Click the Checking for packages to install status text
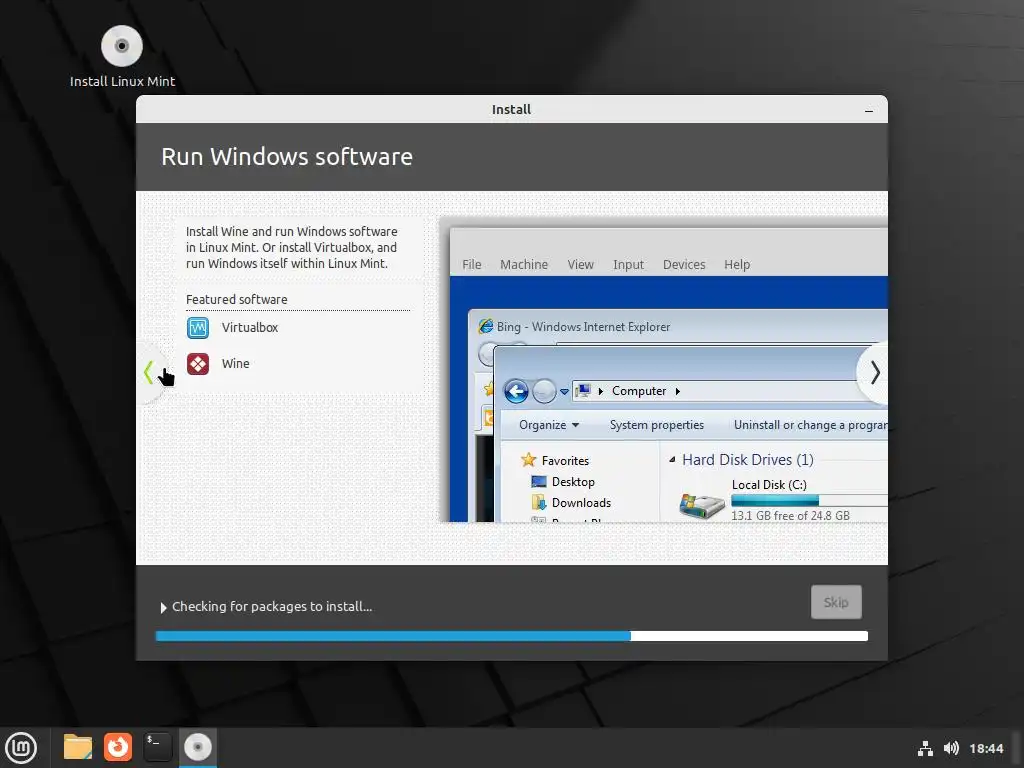This screenshot has width=1024, height=768. coord(272,607)
